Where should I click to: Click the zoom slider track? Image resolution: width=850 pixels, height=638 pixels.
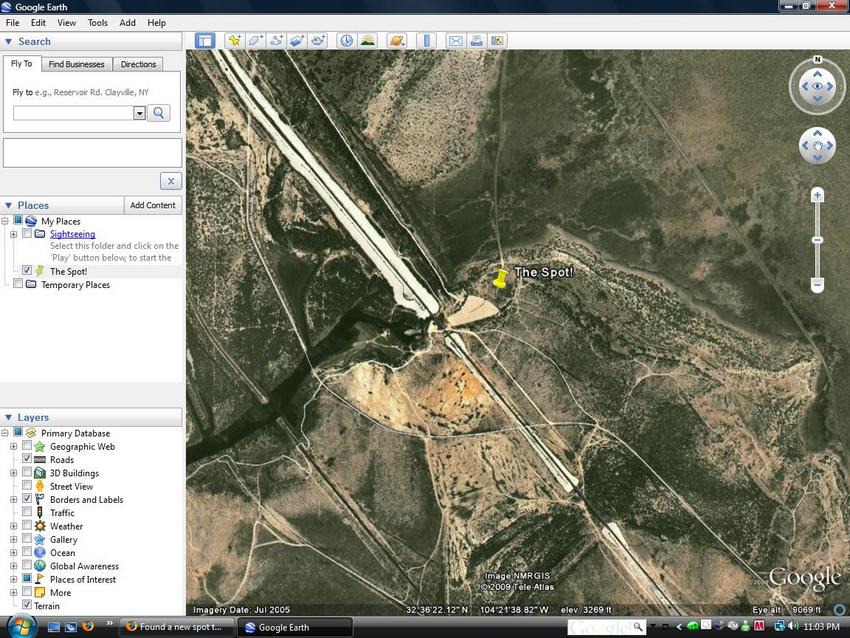coord(817,262)
